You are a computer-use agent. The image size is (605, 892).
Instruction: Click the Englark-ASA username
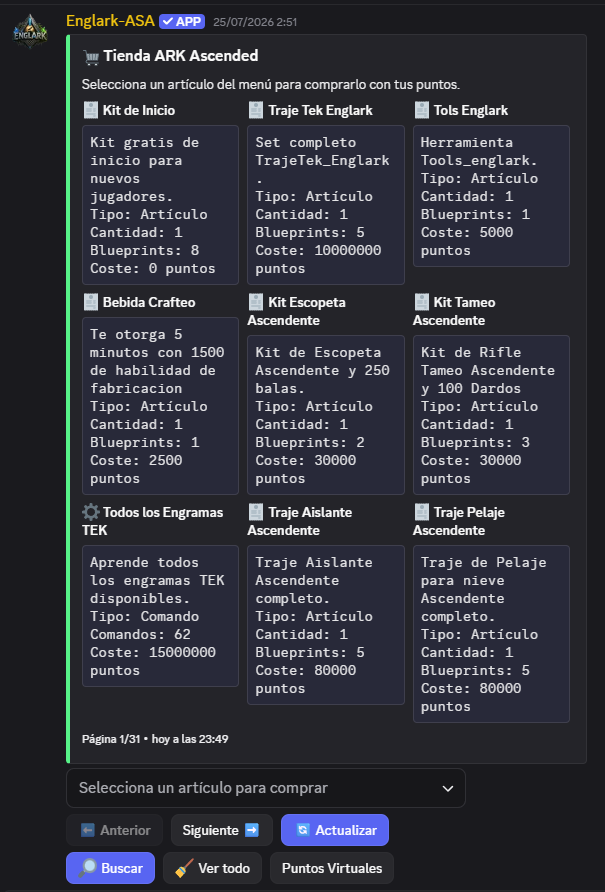(110, 21)
